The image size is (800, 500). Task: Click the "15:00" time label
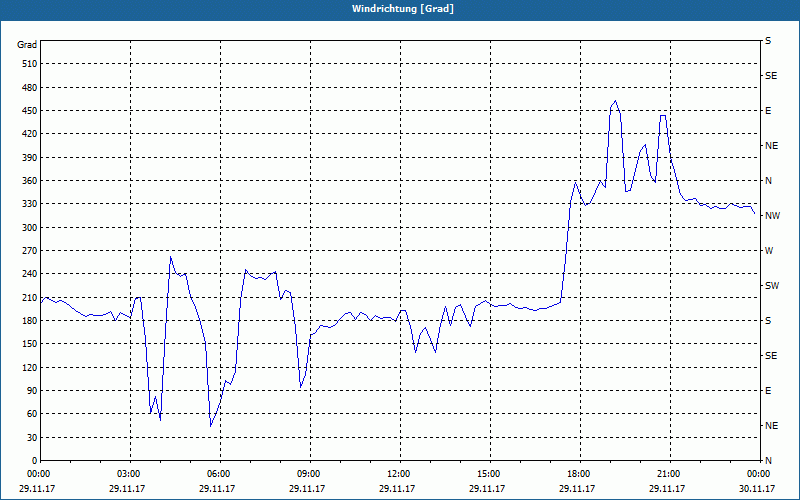click(x=489, y=474)
